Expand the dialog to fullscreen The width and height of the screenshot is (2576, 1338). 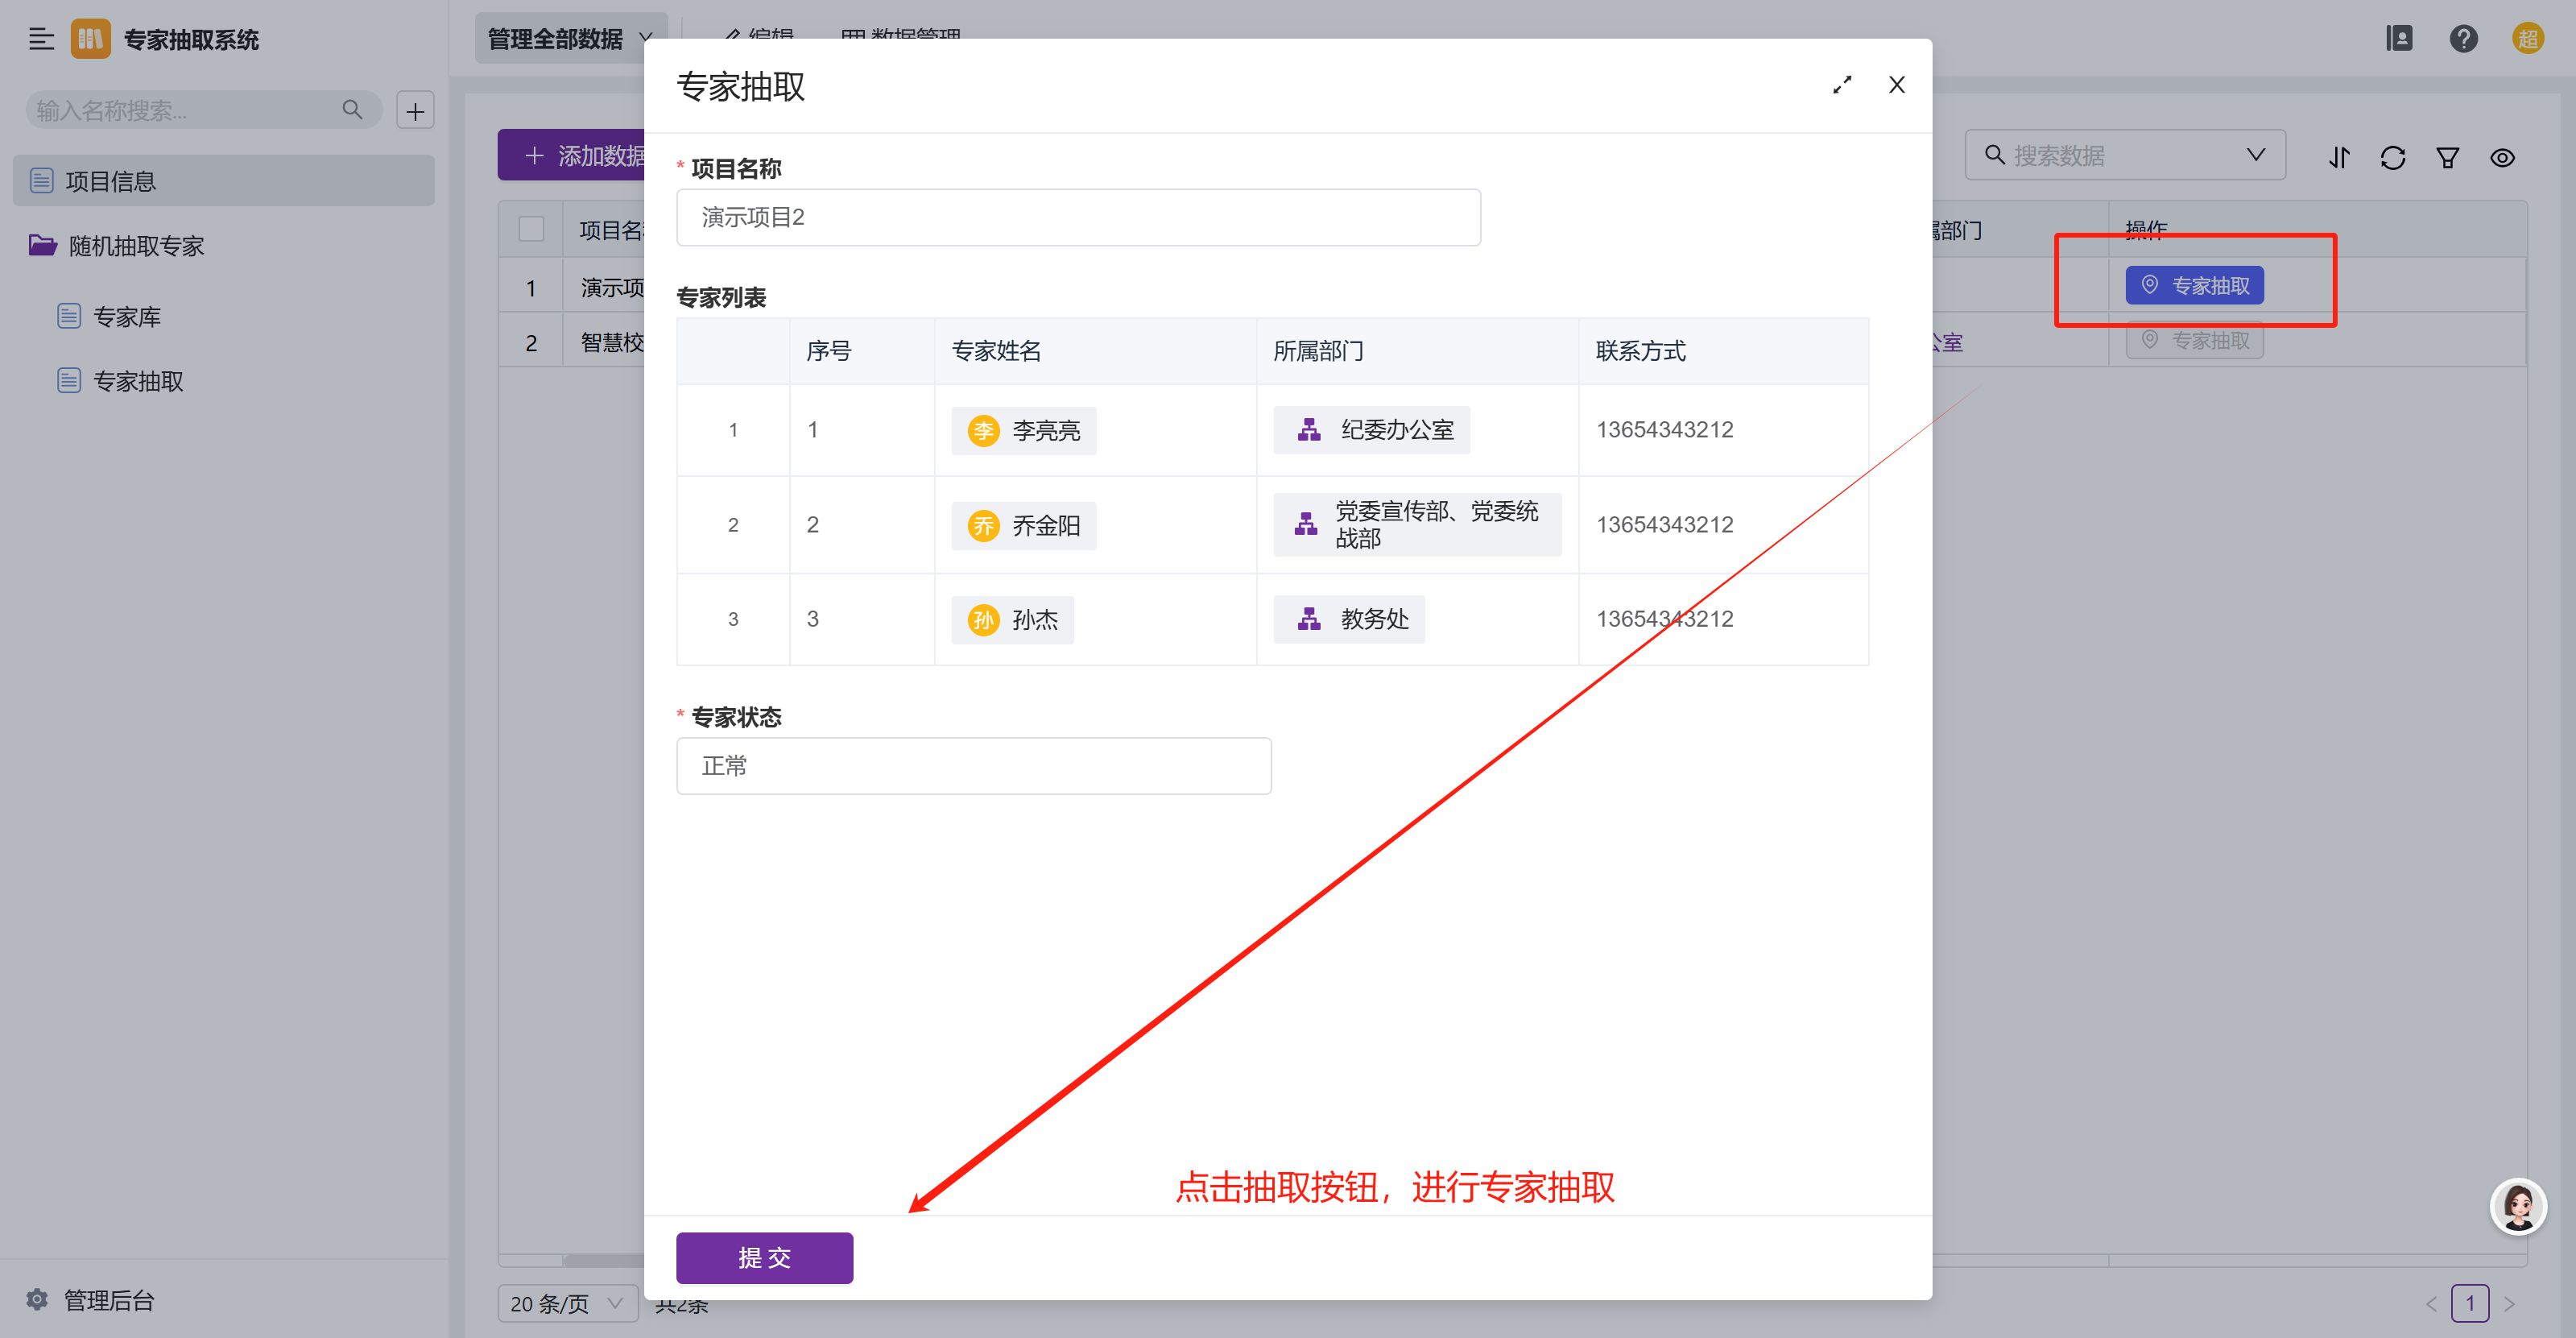(x=1842, y=85)
